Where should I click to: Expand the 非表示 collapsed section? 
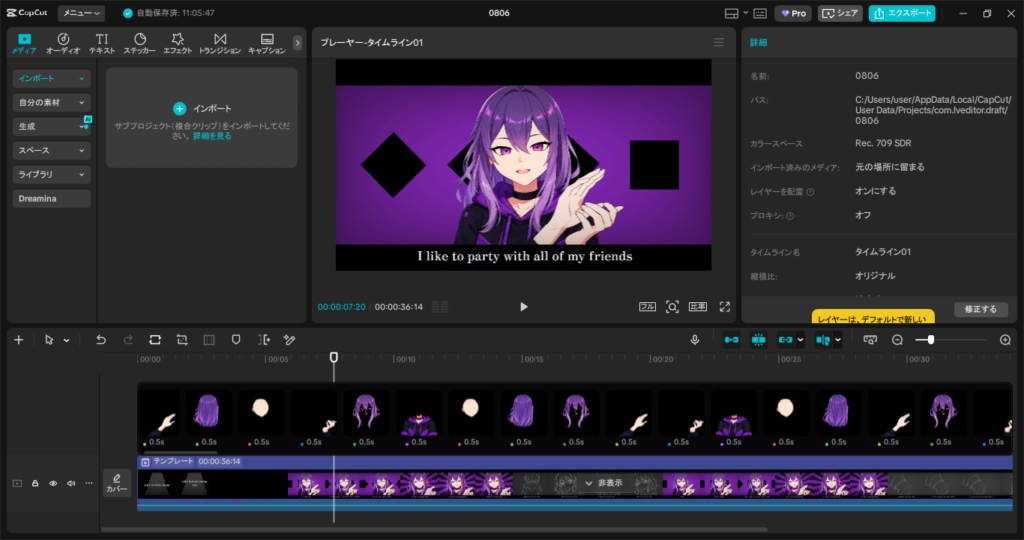point(604,483)
